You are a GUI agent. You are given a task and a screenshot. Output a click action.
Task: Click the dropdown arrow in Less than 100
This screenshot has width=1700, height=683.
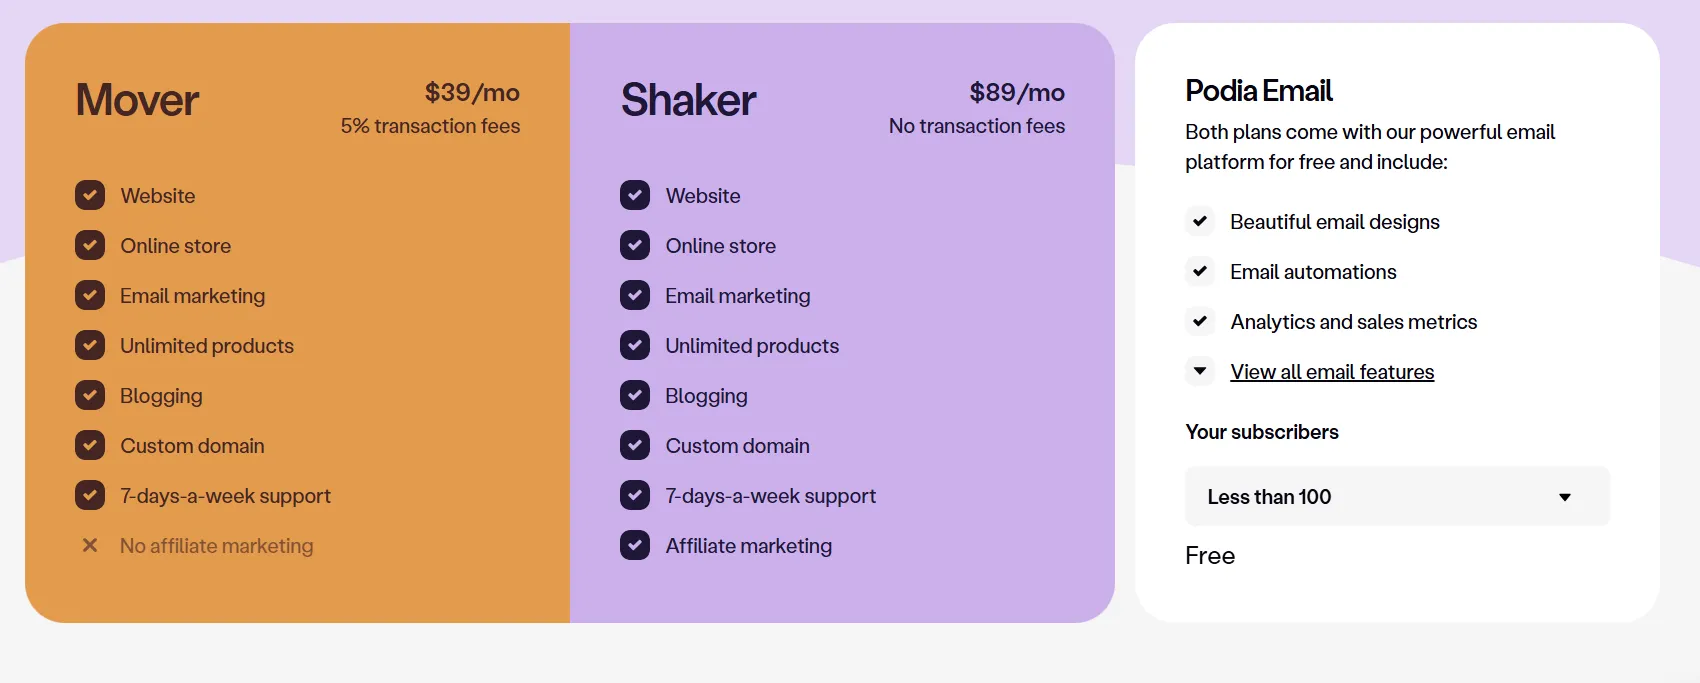pos(1565,497)
